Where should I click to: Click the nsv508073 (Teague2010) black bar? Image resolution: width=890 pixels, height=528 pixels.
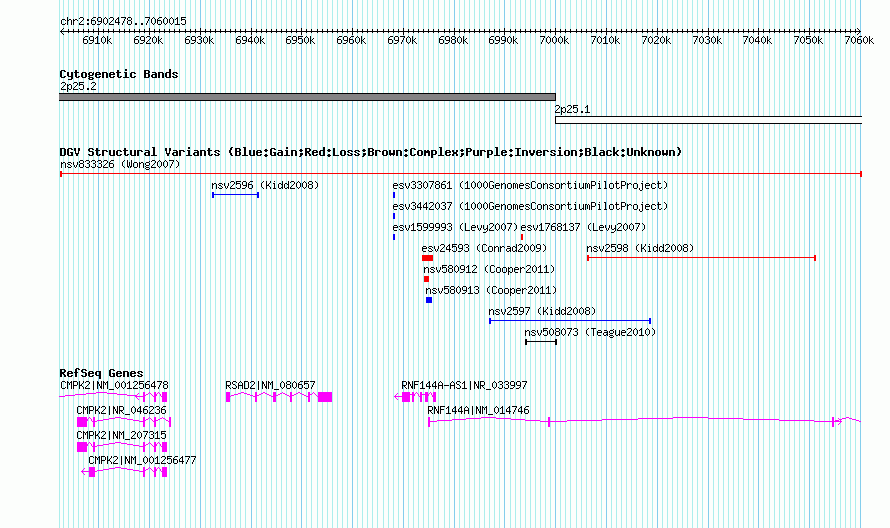click(541, 342)
